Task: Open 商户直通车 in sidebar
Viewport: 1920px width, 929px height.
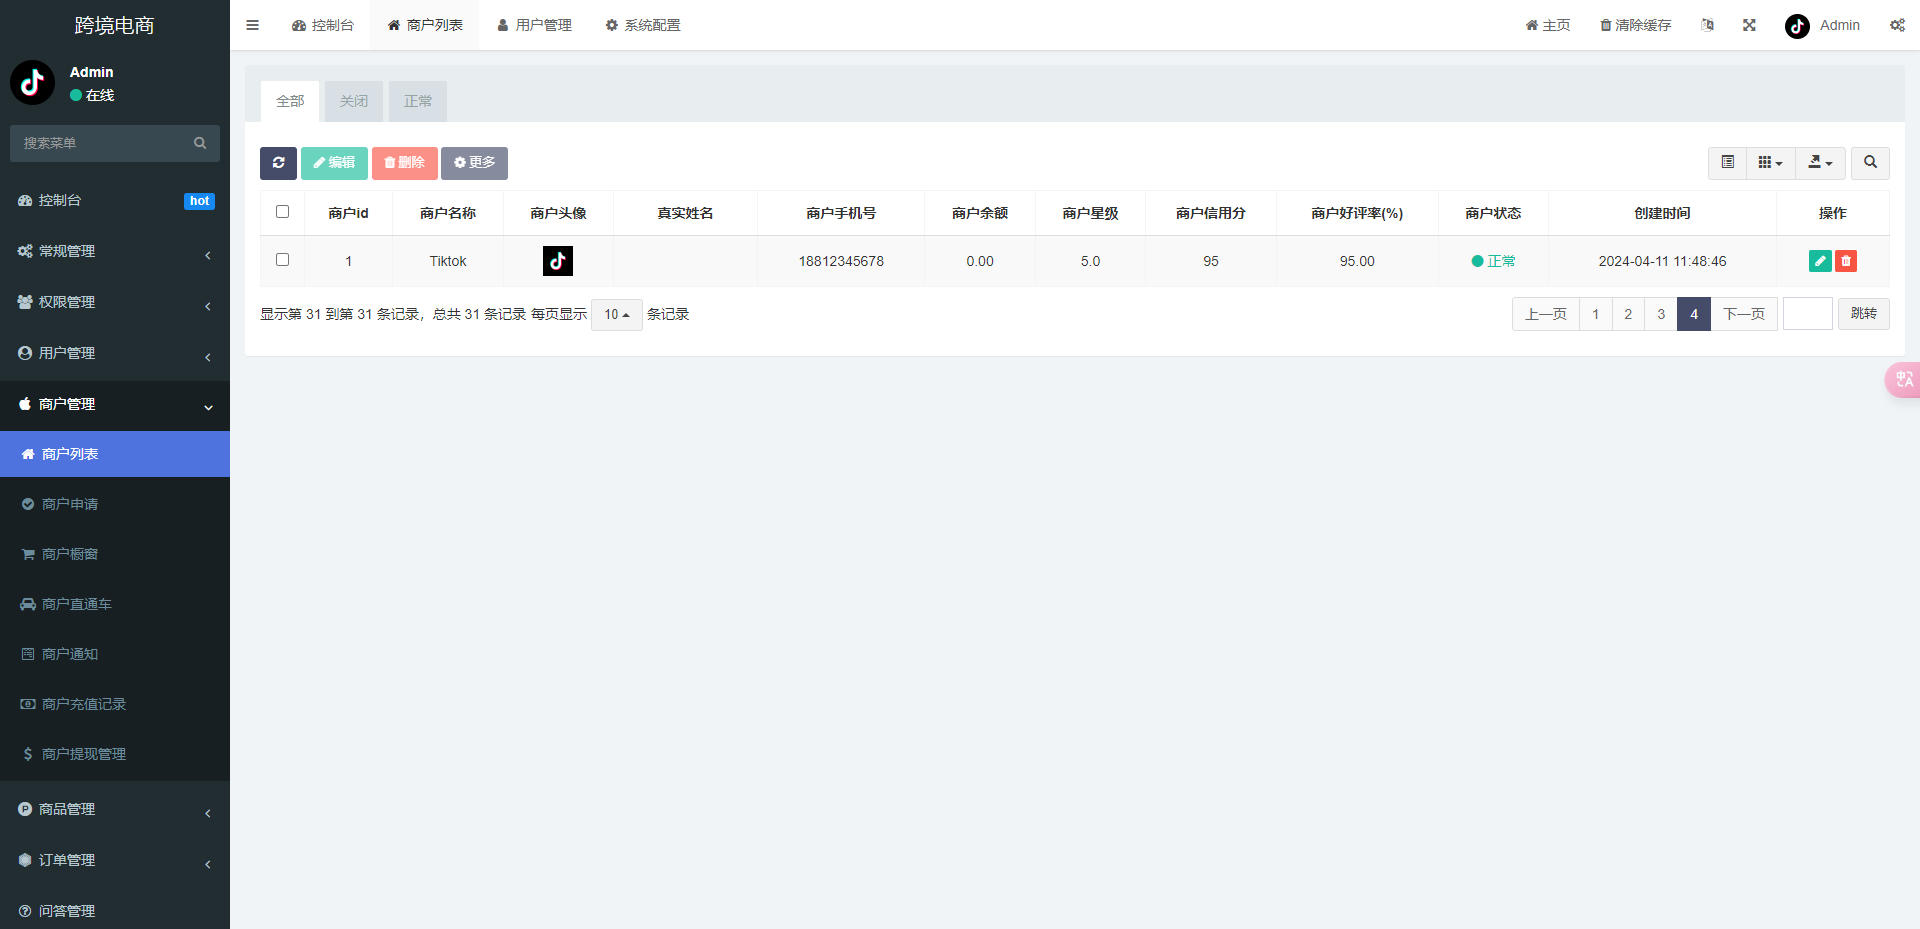Action: tap(115, 604)
